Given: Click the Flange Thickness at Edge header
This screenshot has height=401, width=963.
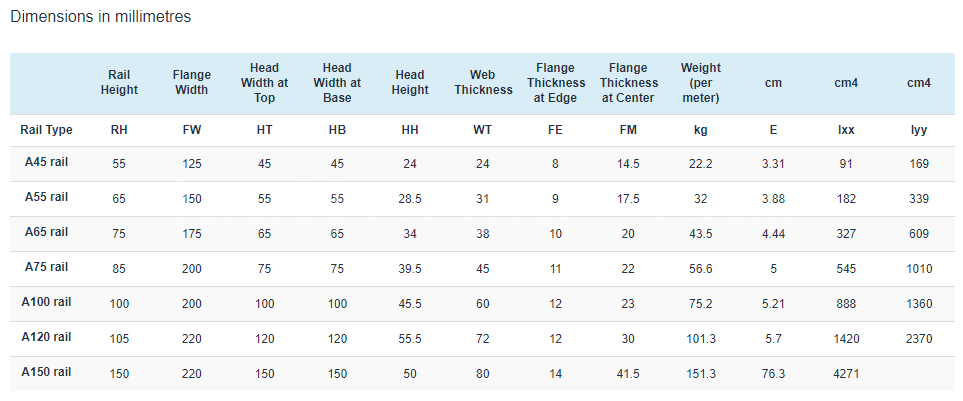Looking at the screenshot, I should pos(555,82).
